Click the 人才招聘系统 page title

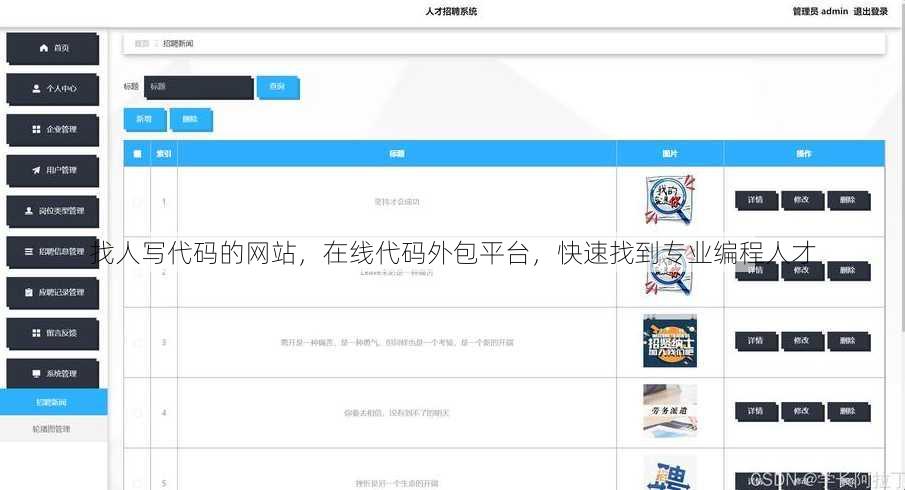[451, 11]
